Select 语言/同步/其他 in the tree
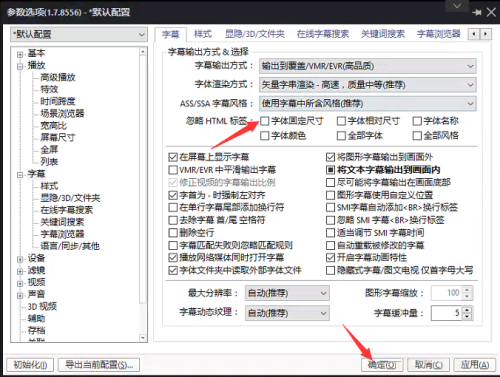 click(x=70, y=246)
